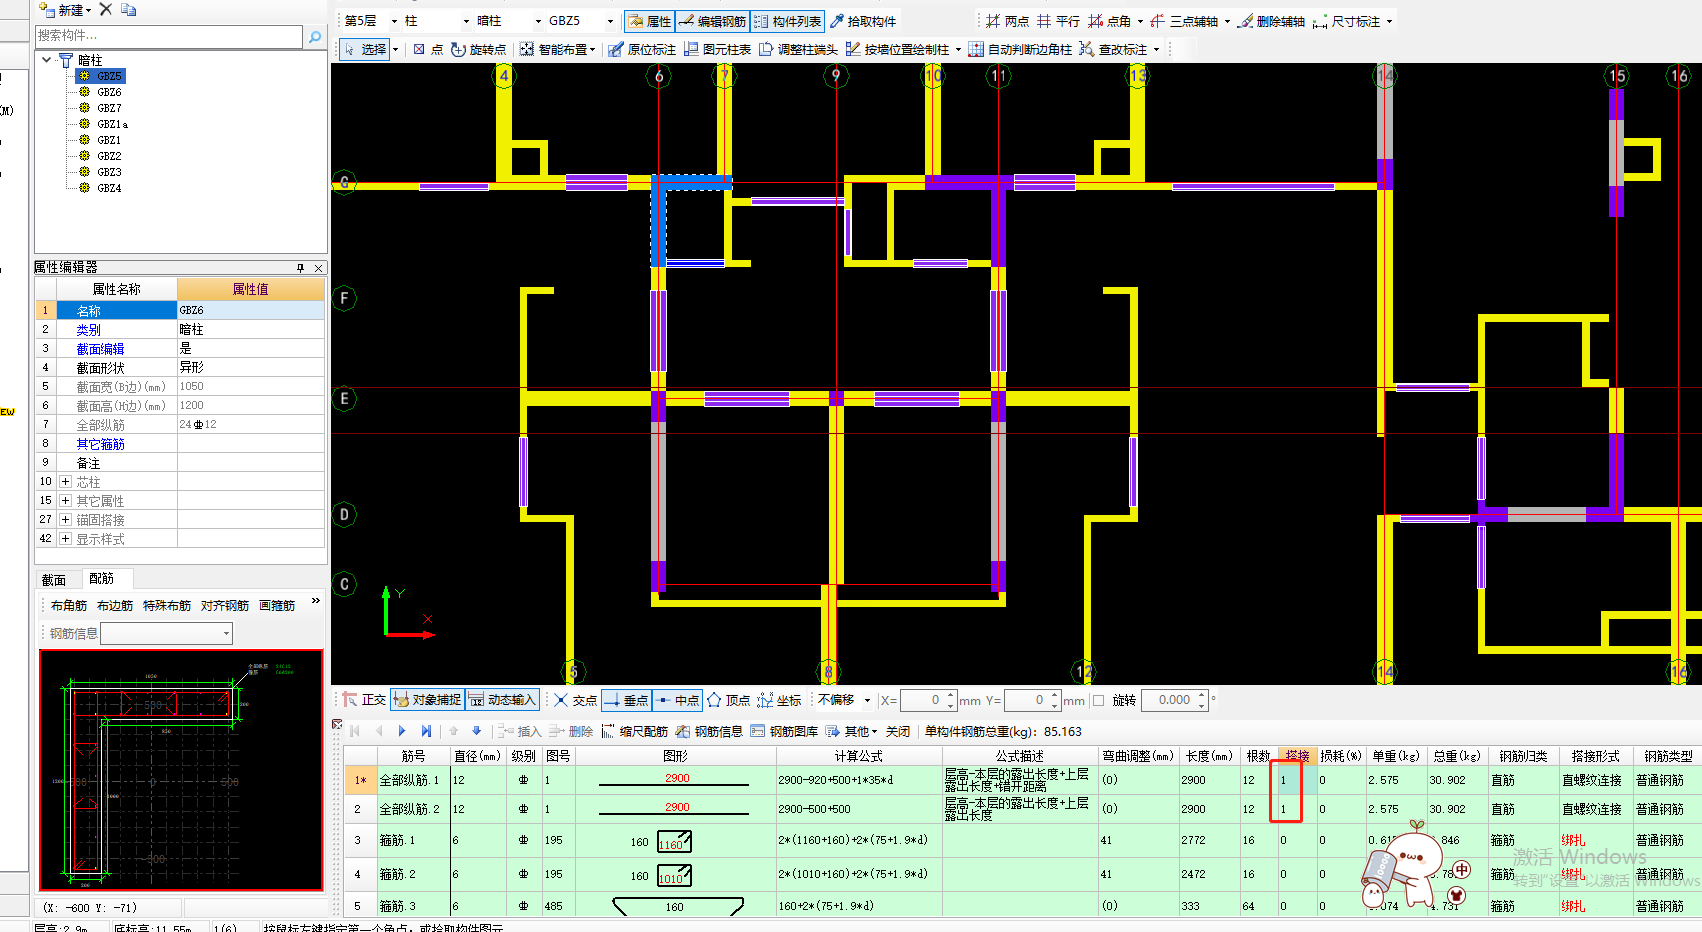Click 调整柱端头 adjust column end tool
The image size is (1702, 932).
(x=798, y=49)
